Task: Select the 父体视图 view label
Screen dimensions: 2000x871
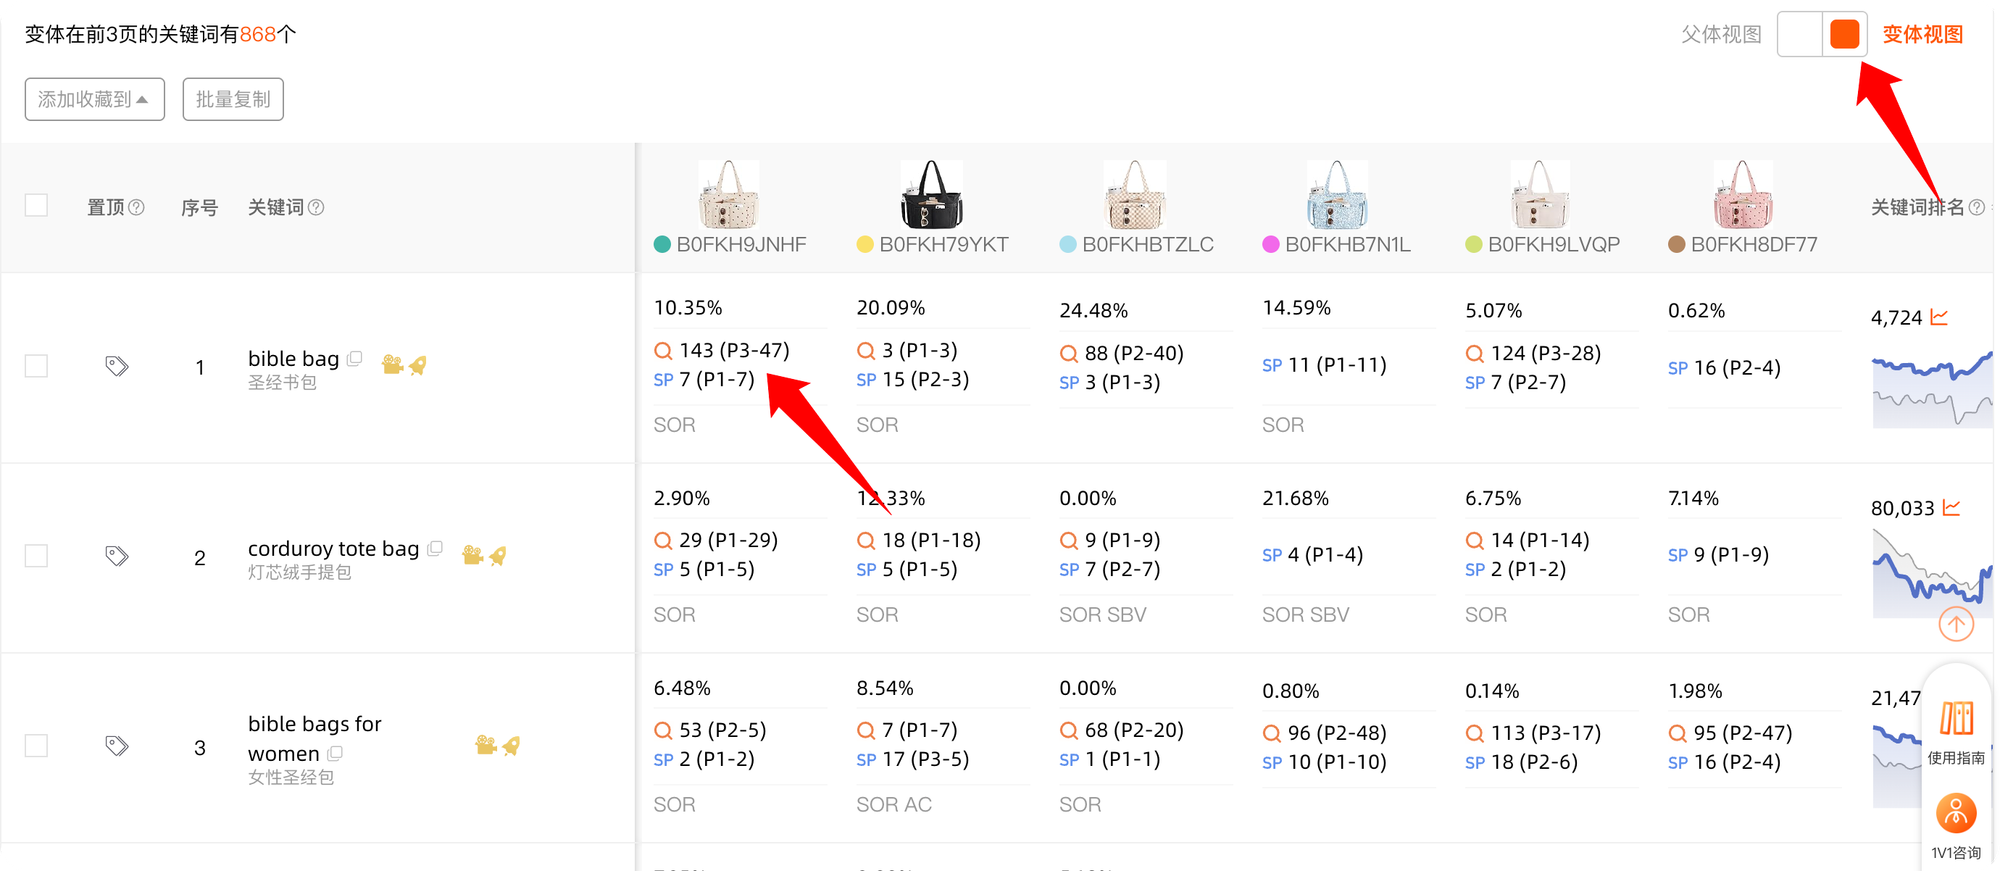Action: coord(1721,34)
